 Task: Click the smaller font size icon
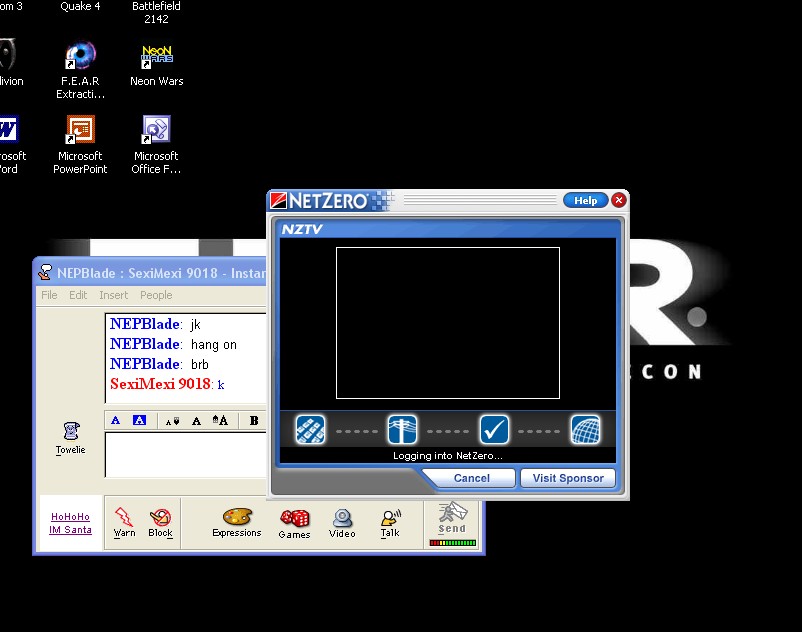(x=172, y=421)
